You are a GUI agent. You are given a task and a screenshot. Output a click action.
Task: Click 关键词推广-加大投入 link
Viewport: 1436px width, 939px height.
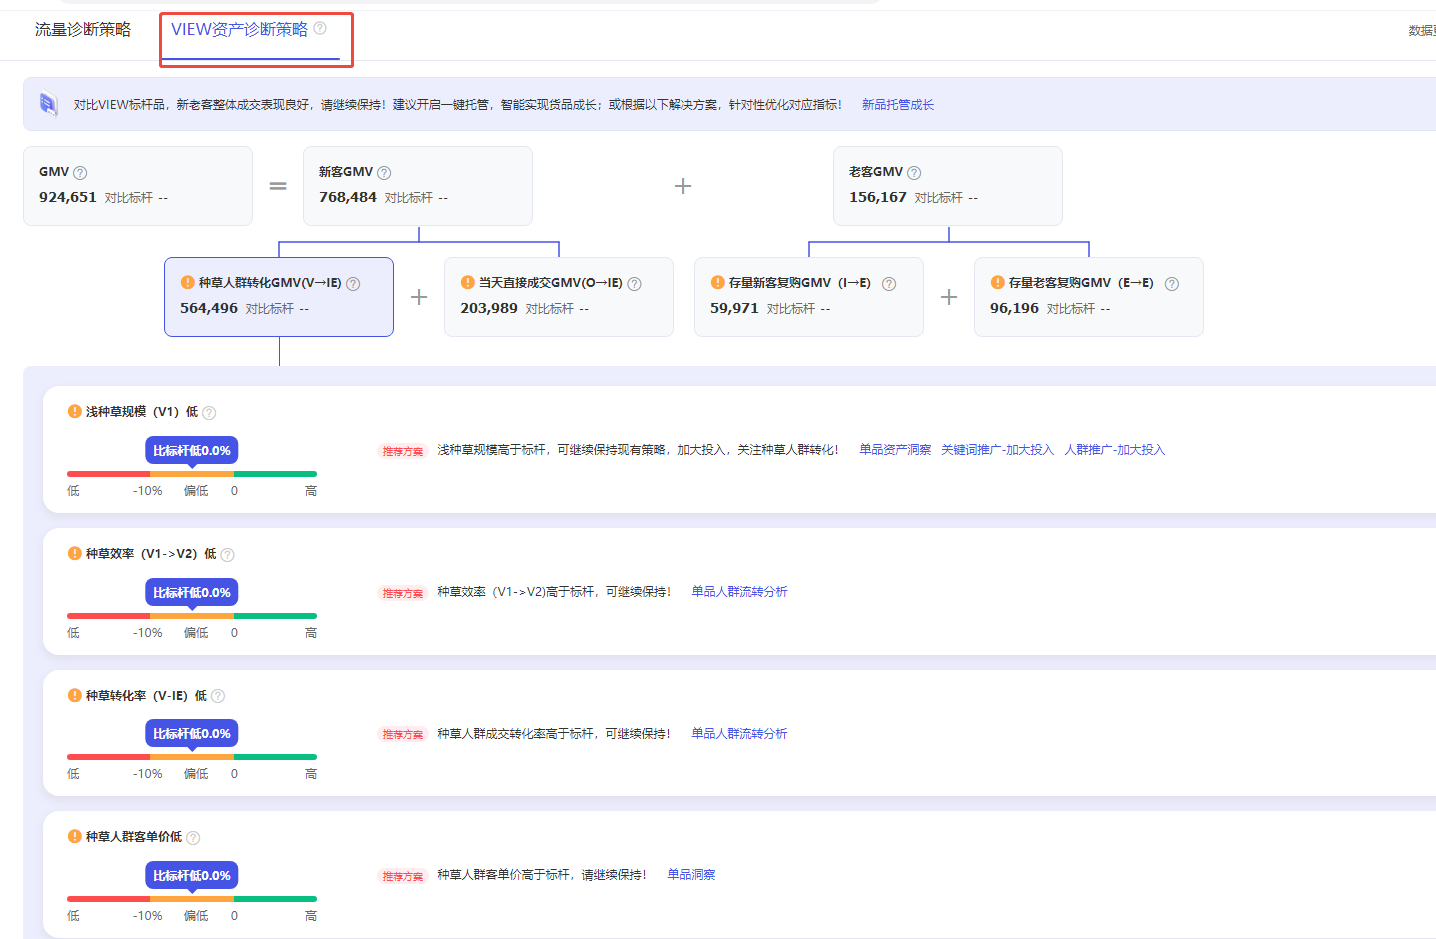(x=997, y=450)
